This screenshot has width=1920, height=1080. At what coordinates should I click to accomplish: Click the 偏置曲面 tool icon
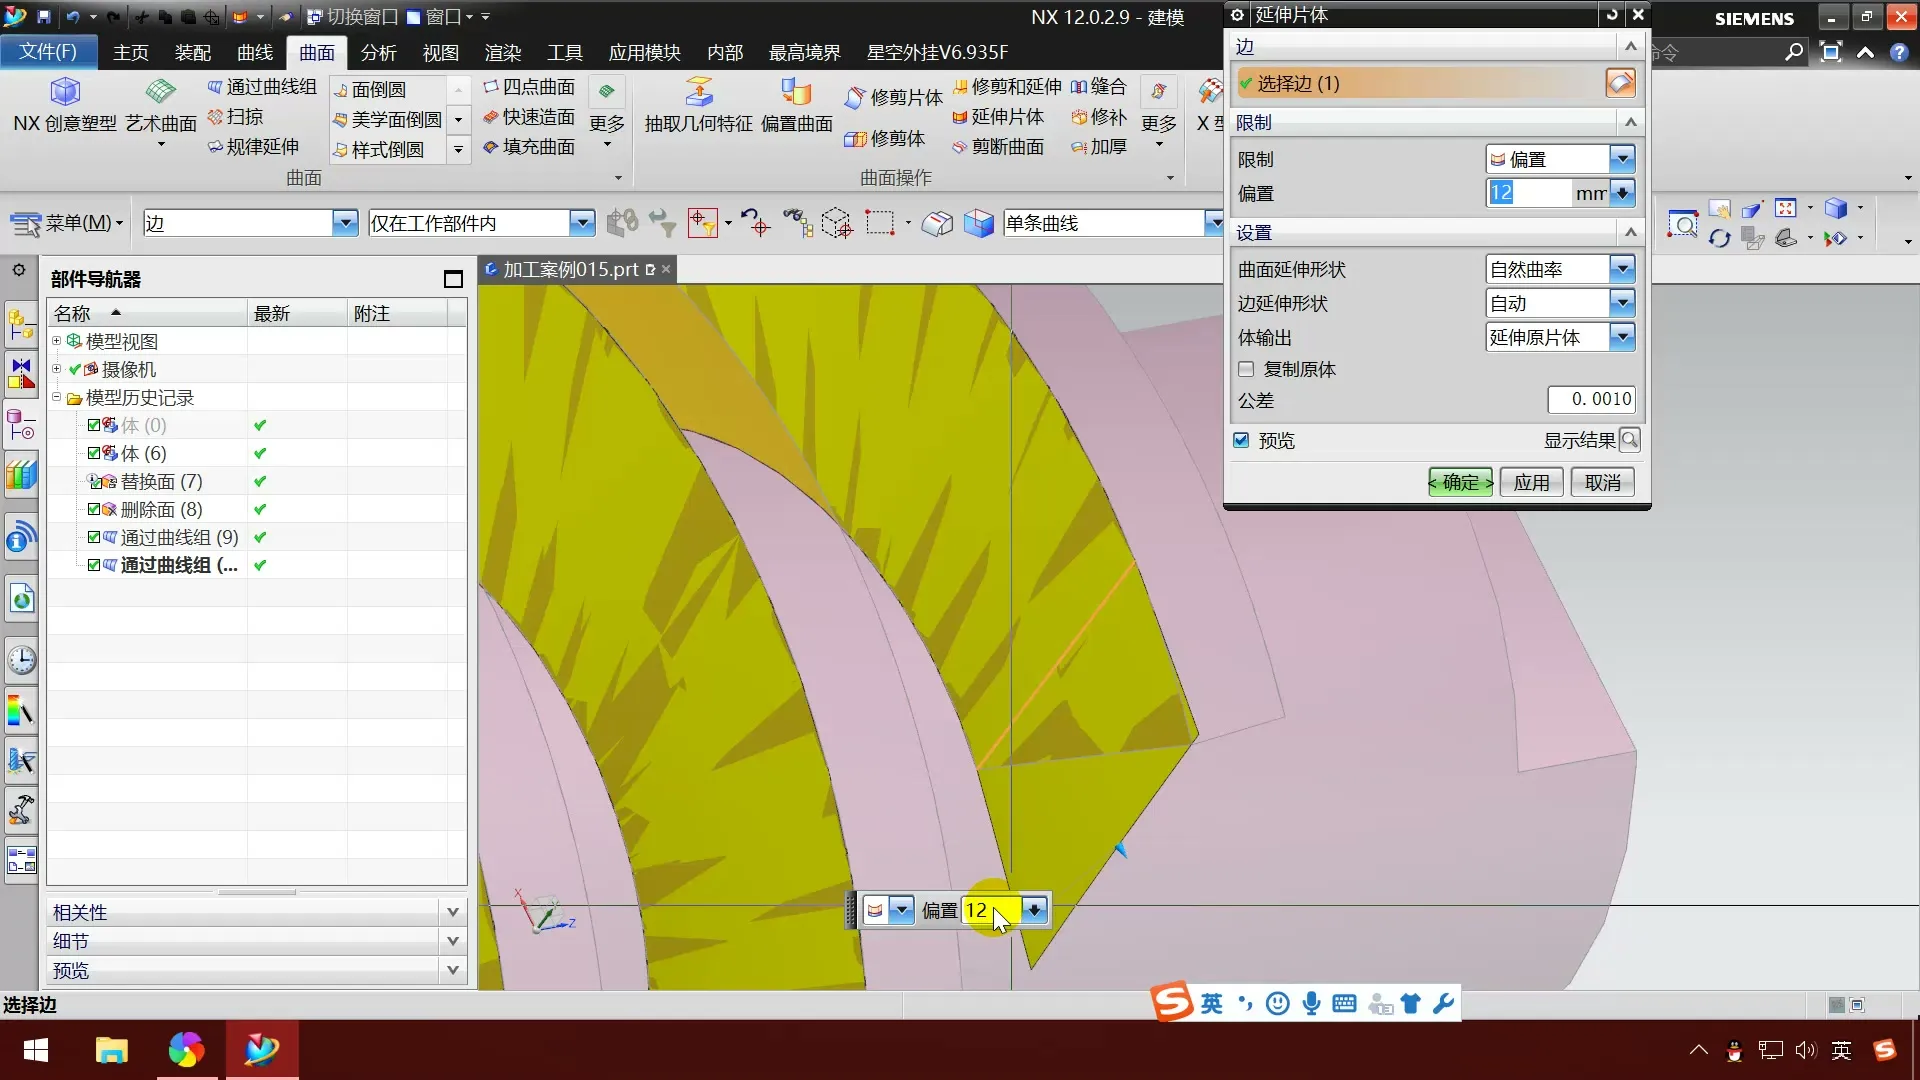(796, 92)
